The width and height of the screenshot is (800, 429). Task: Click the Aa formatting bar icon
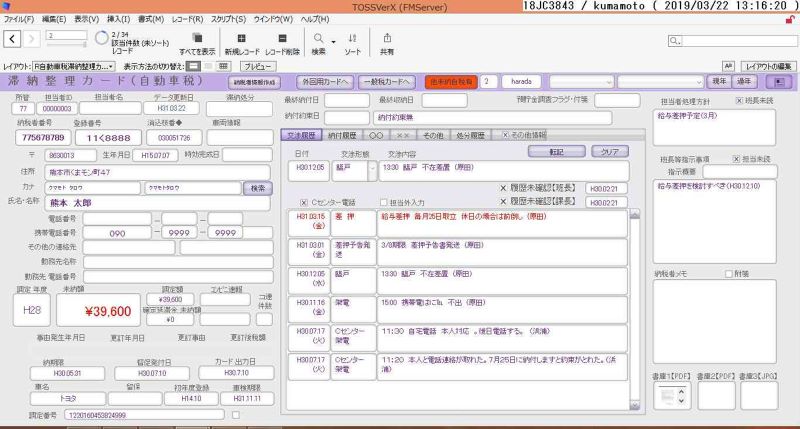point(728,66)
